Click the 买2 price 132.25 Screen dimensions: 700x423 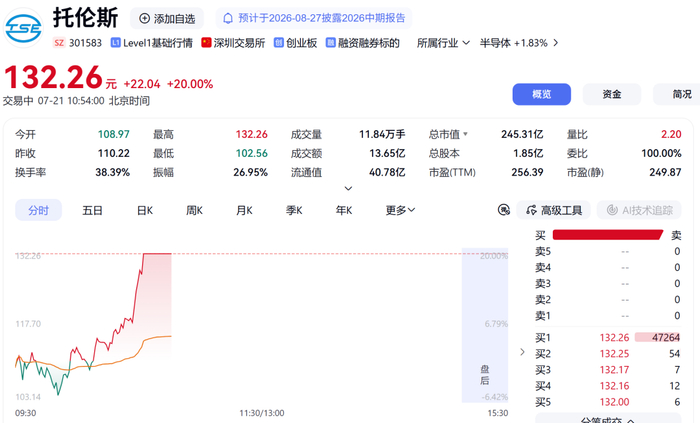coord(614,354)
